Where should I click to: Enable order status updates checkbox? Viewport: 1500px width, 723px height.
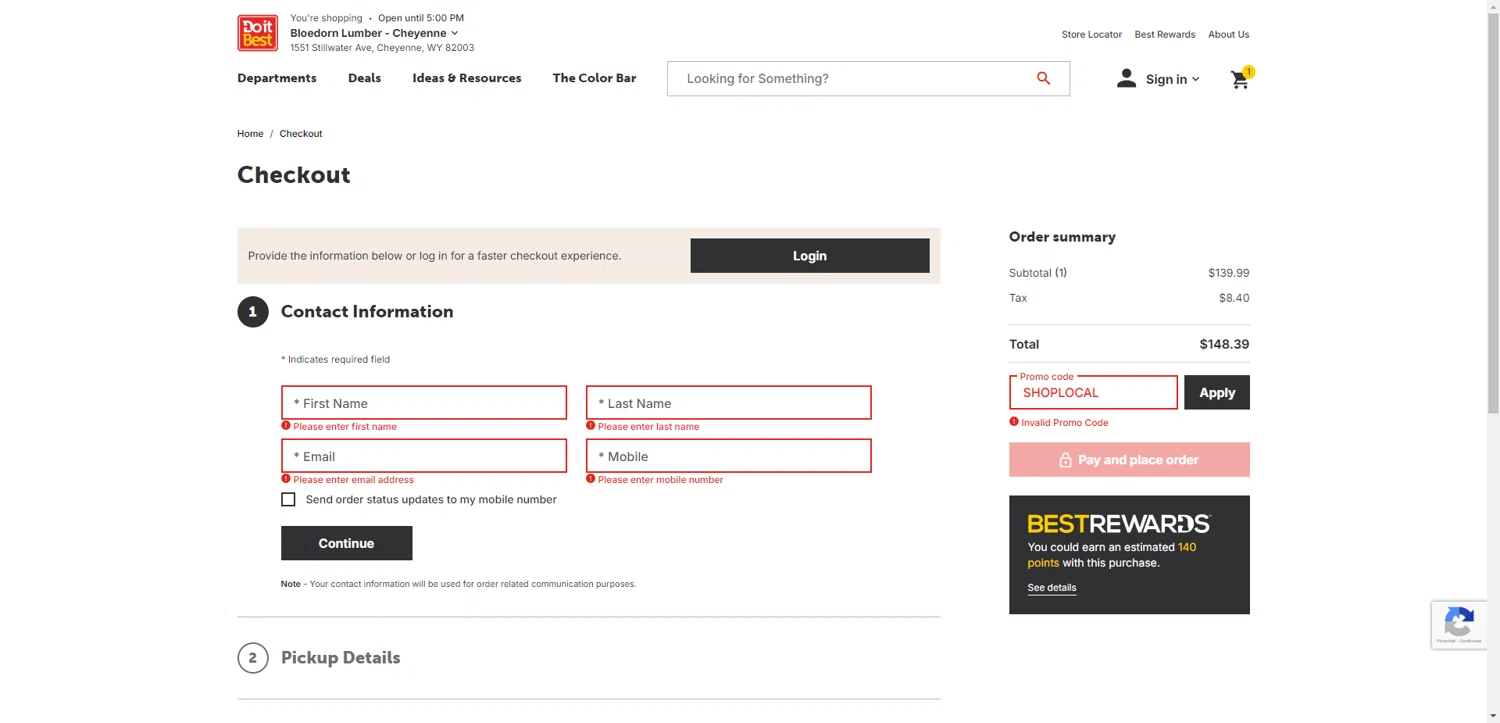point(288,499)
